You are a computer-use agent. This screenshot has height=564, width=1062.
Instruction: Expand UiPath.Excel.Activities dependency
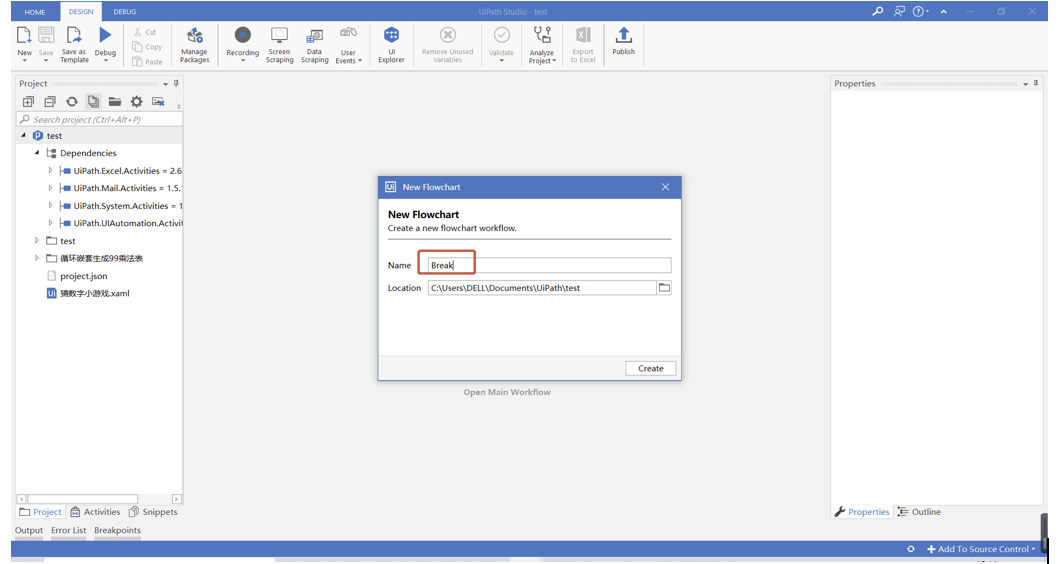tap(50, 171)
